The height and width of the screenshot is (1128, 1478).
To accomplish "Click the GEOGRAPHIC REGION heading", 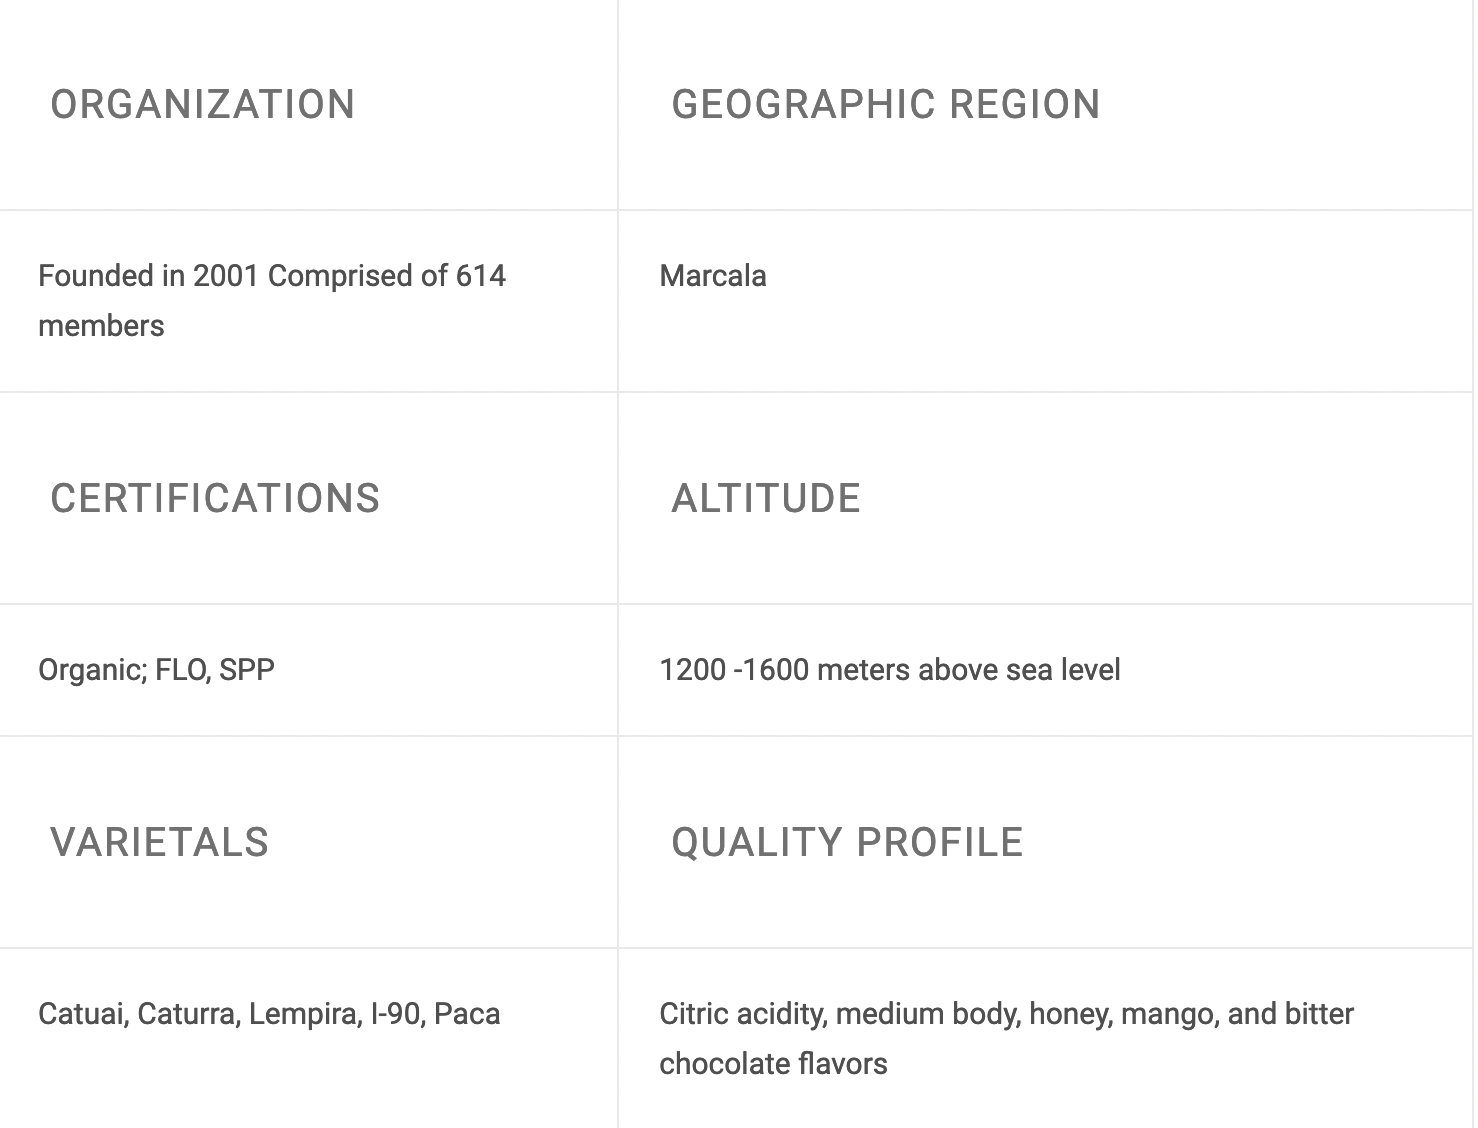I will [885, 105].
